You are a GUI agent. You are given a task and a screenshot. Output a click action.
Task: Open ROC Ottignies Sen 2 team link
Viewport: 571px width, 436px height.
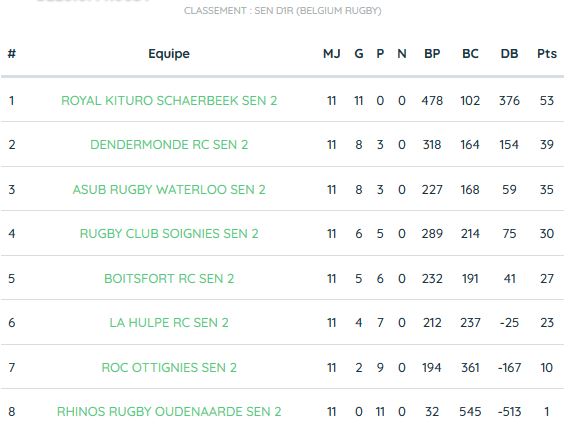tap(169, 368)
